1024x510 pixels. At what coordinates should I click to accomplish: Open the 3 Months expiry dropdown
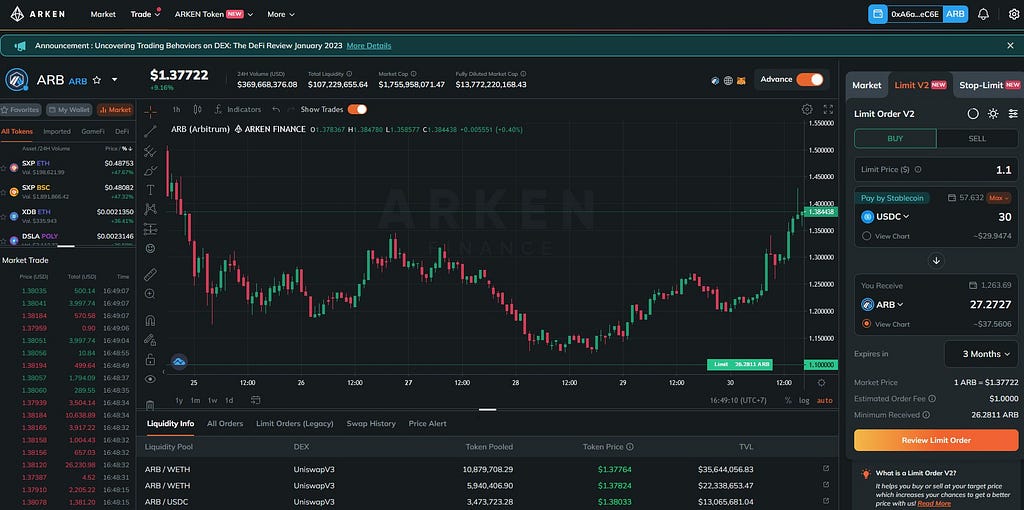click(x=981, y=354)
